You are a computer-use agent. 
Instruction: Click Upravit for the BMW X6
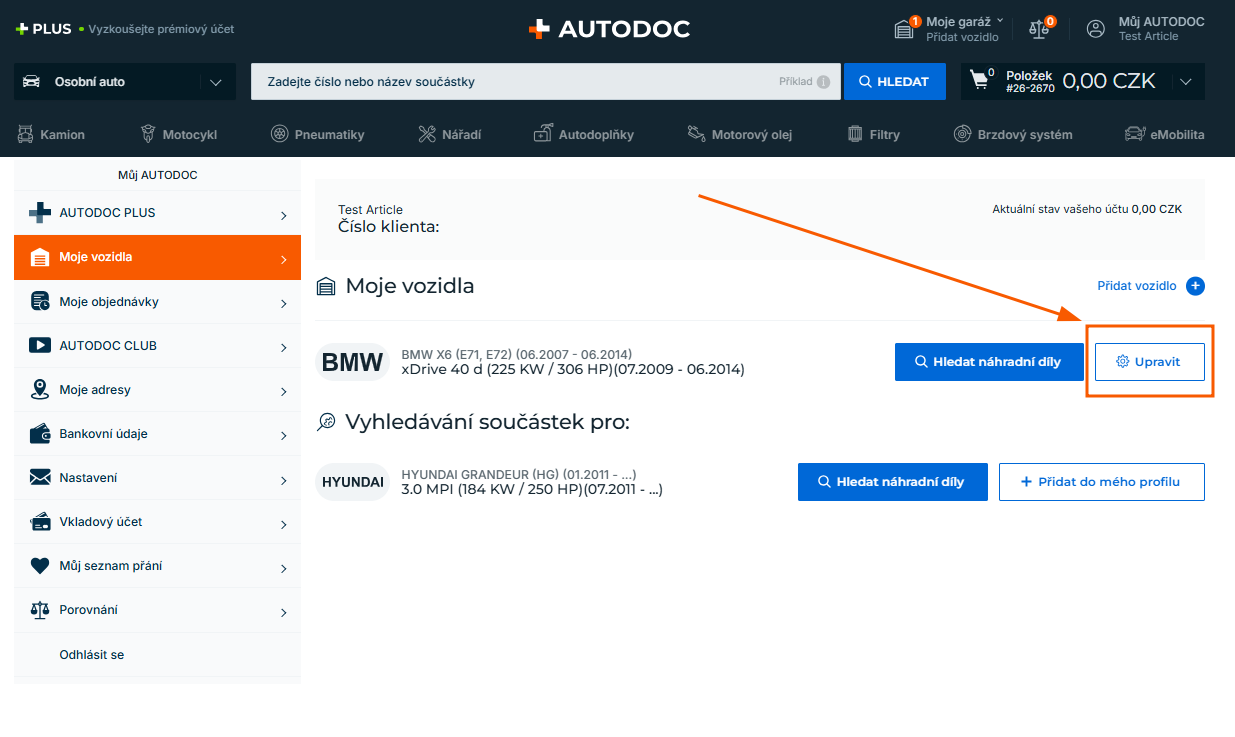1148,361
